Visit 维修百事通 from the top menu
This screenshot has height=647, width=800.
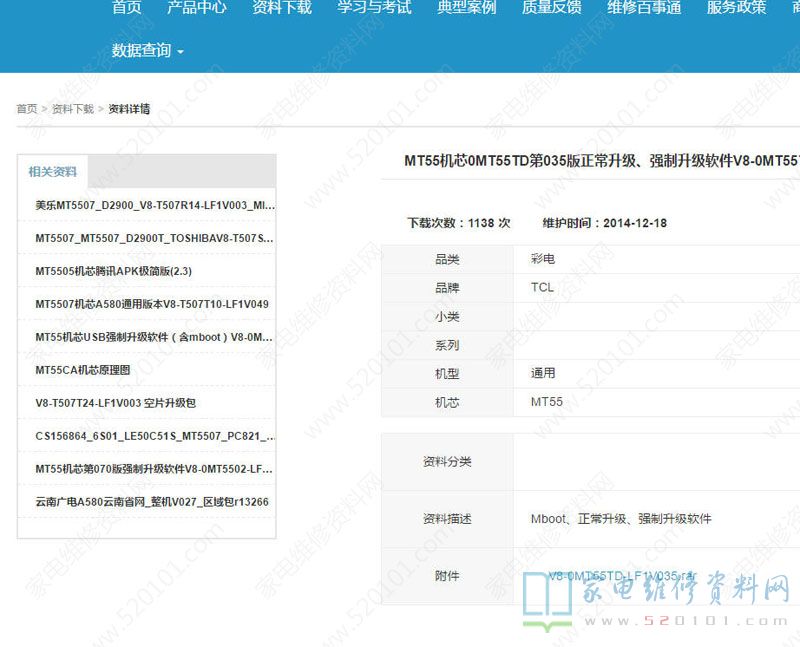(644, 8)
